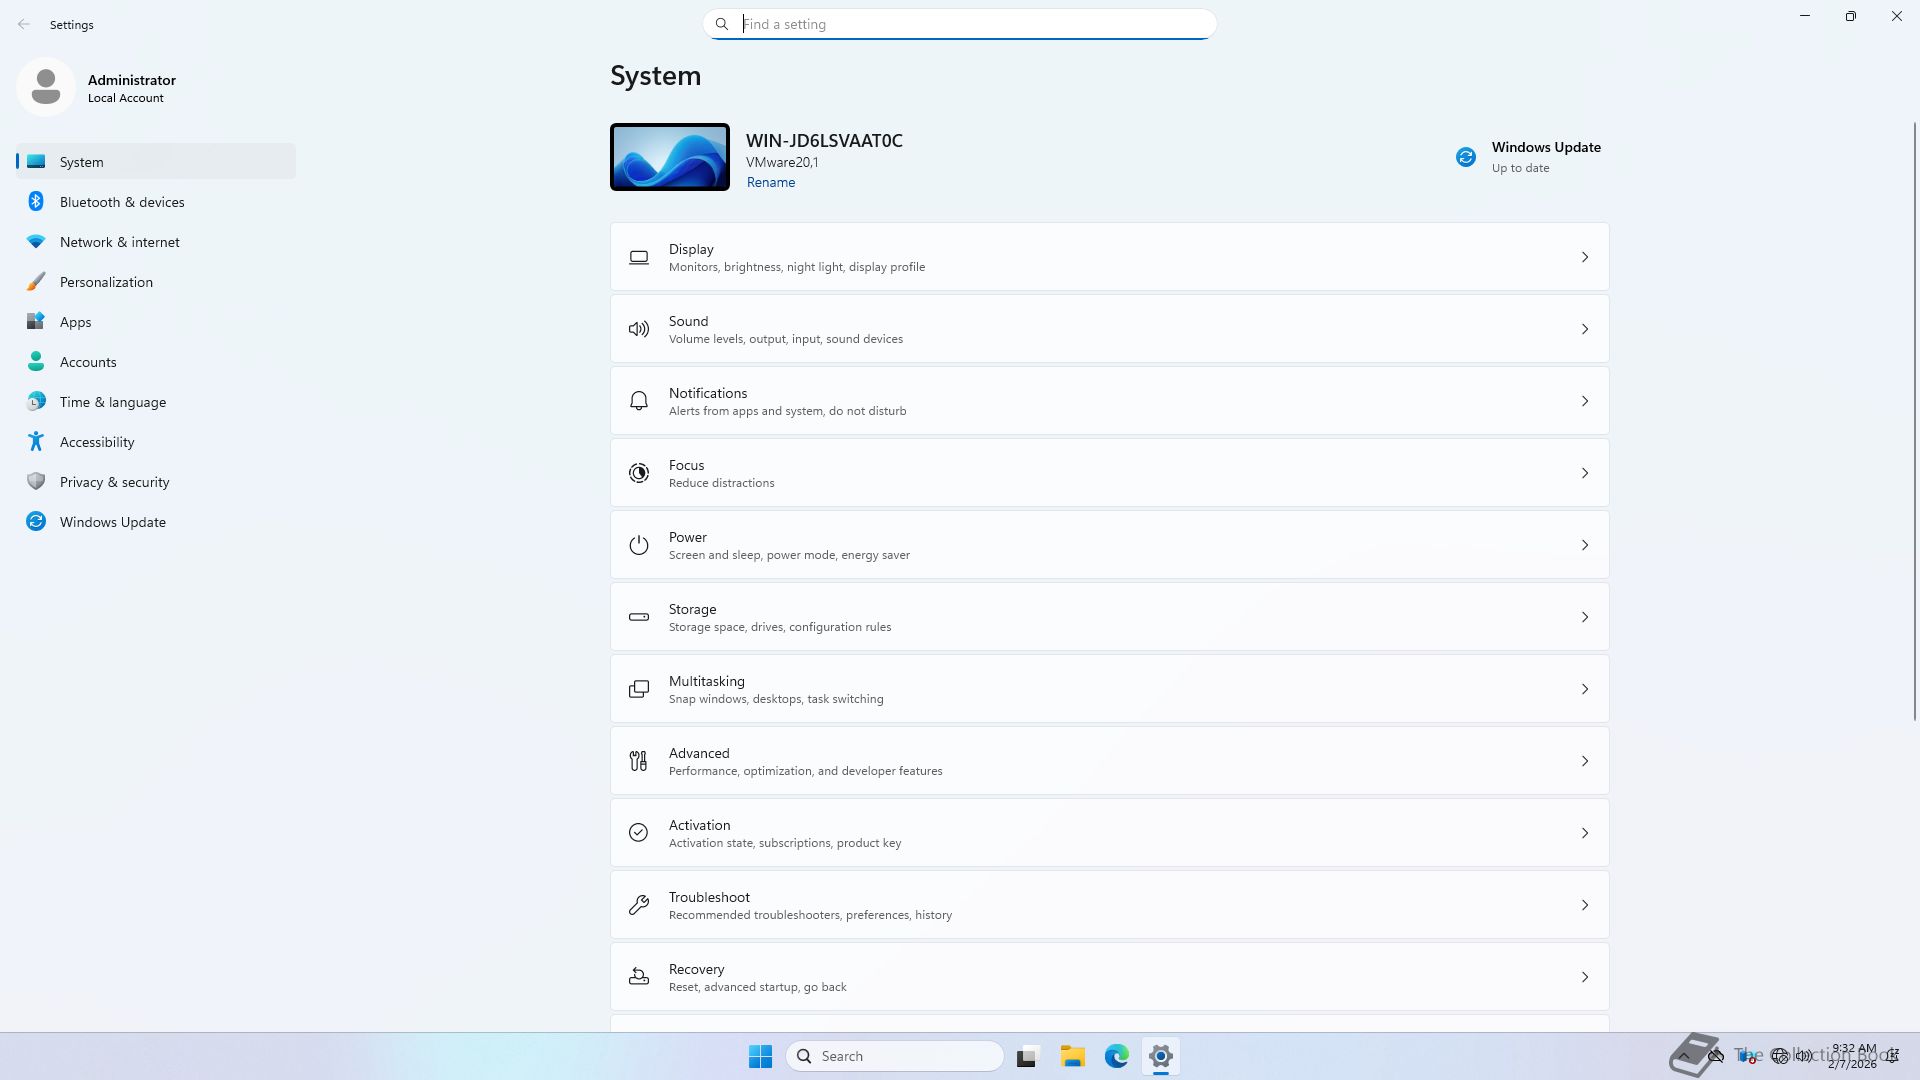Click the Accessibility figure icon in sidebar
The image size is (1920, 1080).
[36, 442]
